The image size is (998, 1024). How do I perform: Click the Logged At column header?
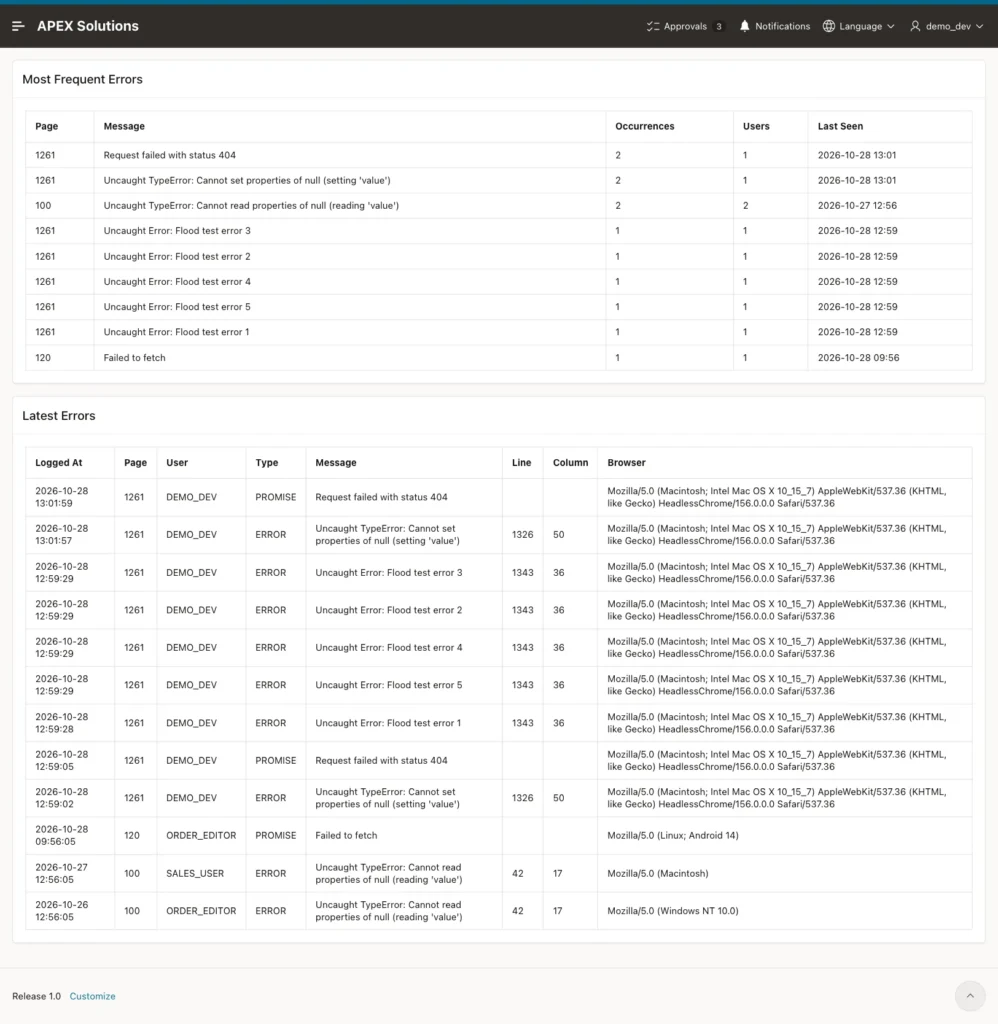point(59,462)
